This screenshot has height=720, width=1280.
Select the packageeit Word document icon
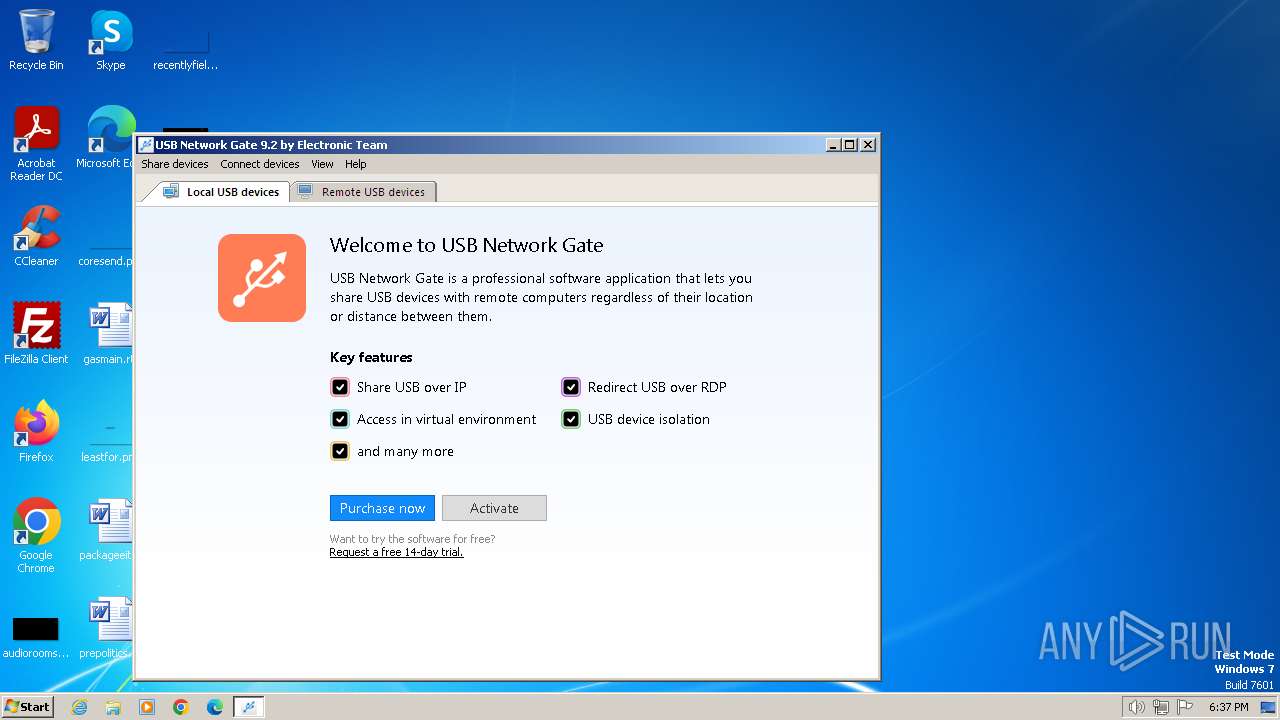pos(108,530)
